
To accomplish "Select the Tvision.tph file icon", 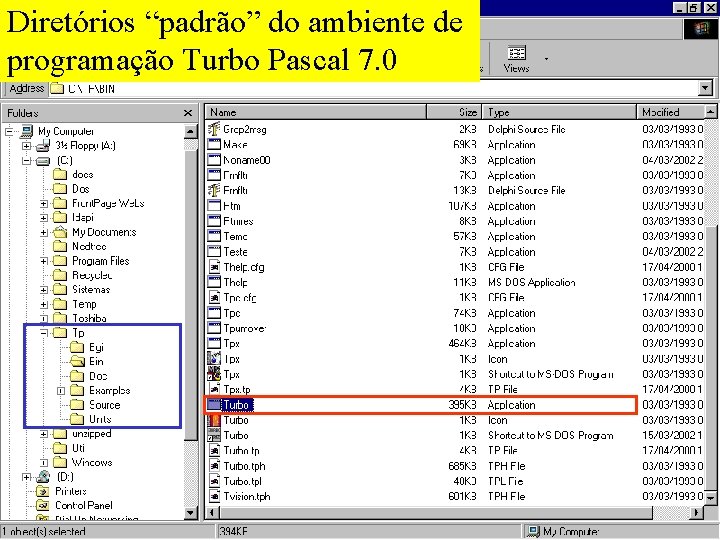I will coord(214,496).
